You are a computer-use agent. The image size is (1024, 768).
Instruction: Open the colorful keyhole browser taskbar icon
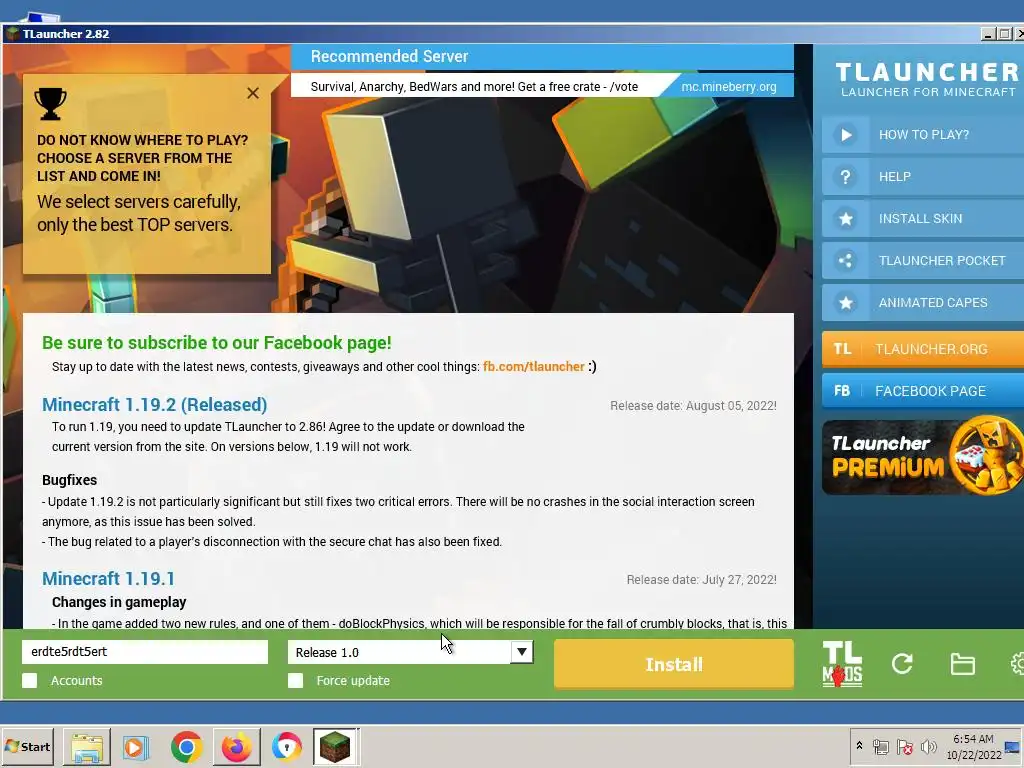click(x=286, y=746)
